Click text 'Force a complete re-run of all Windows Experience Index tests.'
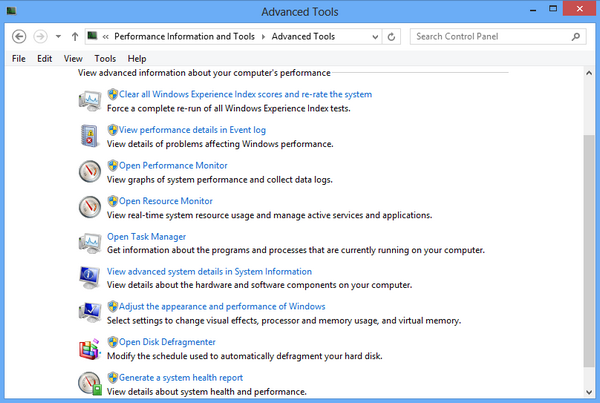Viewport: 600px width, 403px height. (228, 108)
